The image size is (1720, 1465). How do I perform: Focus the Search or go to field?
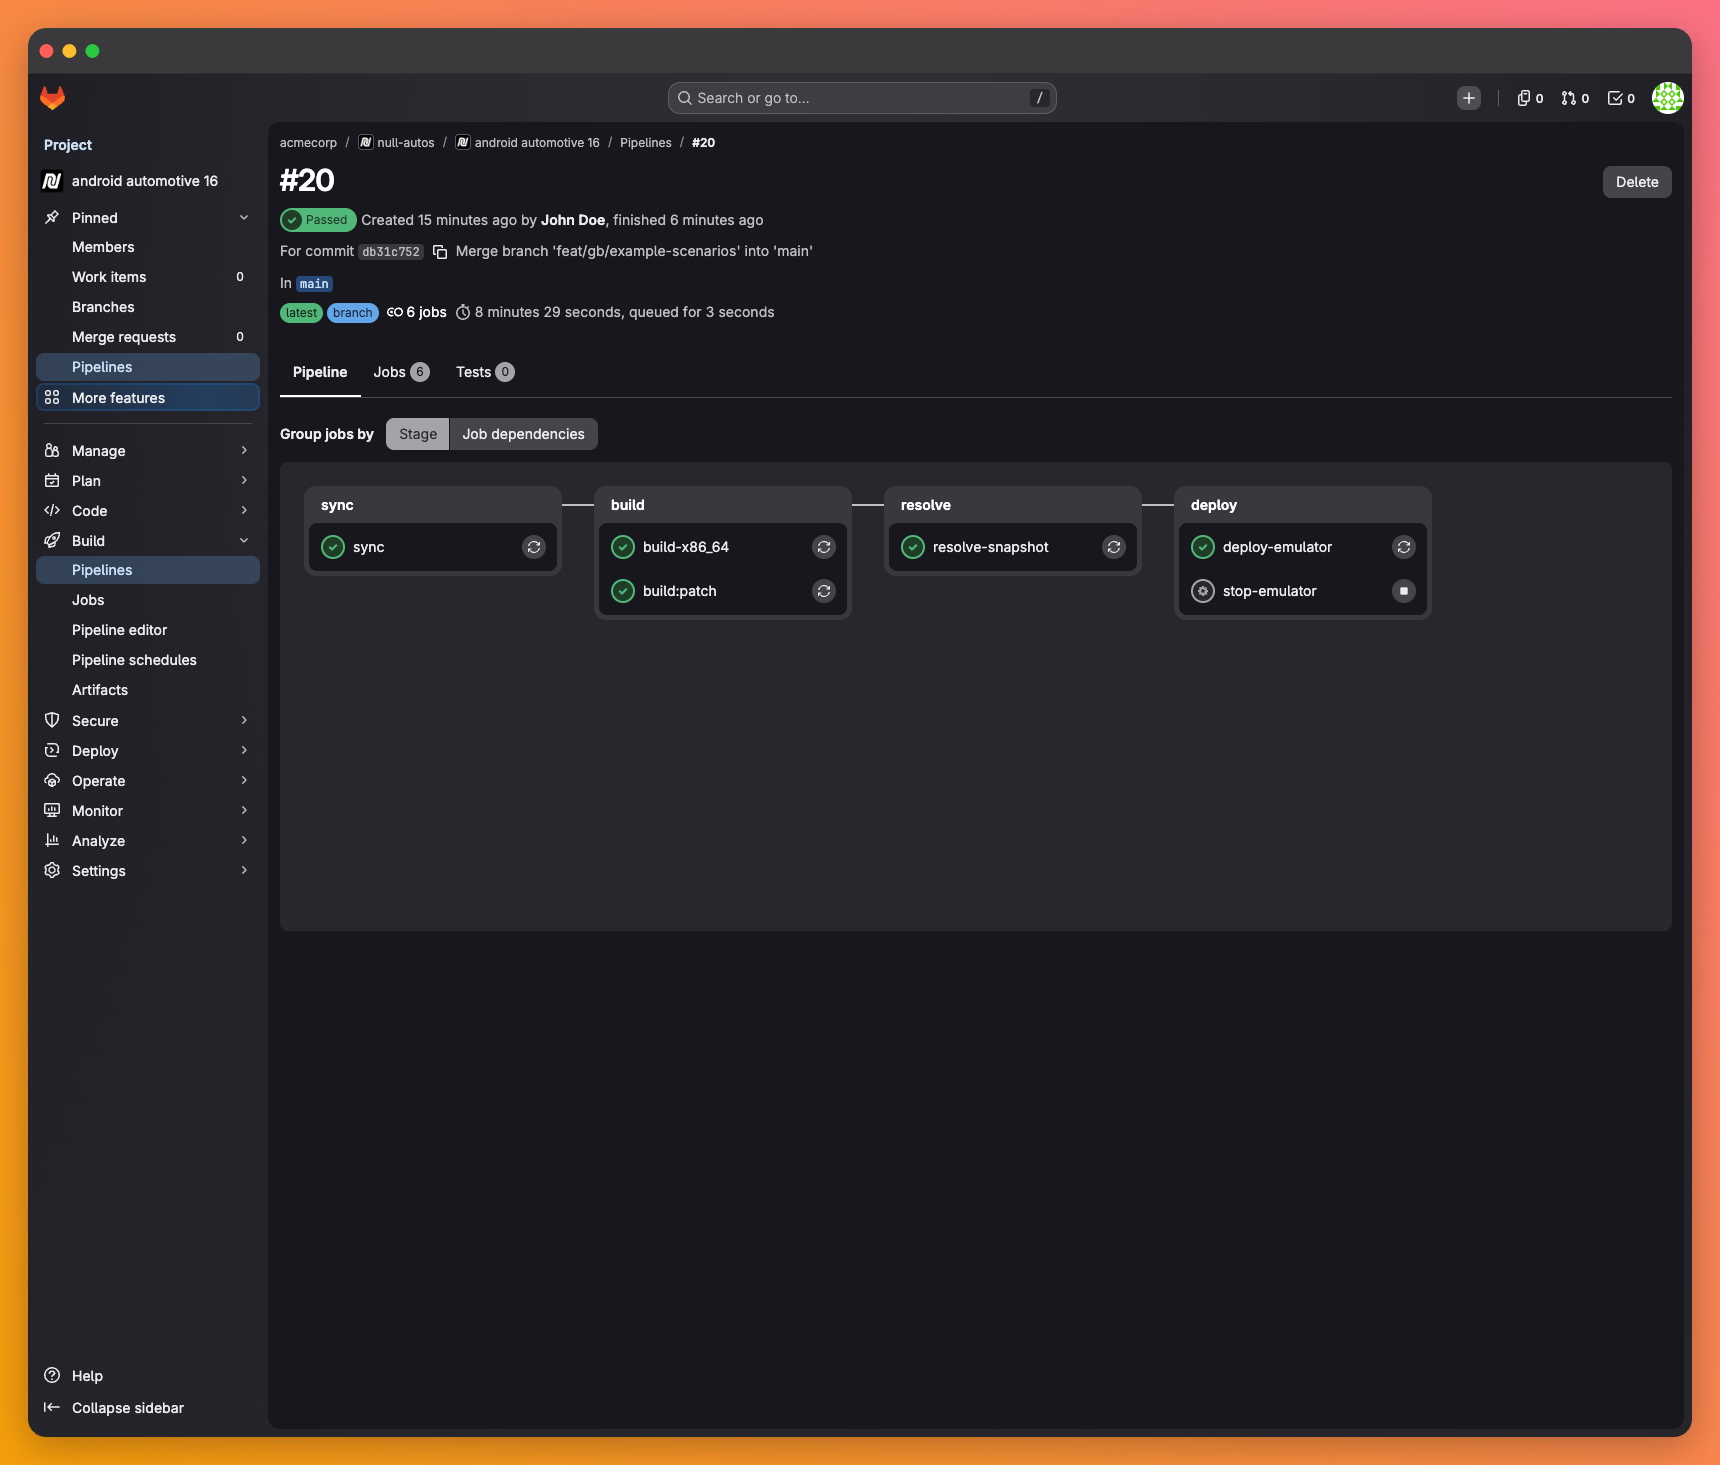tap(862, 98)
